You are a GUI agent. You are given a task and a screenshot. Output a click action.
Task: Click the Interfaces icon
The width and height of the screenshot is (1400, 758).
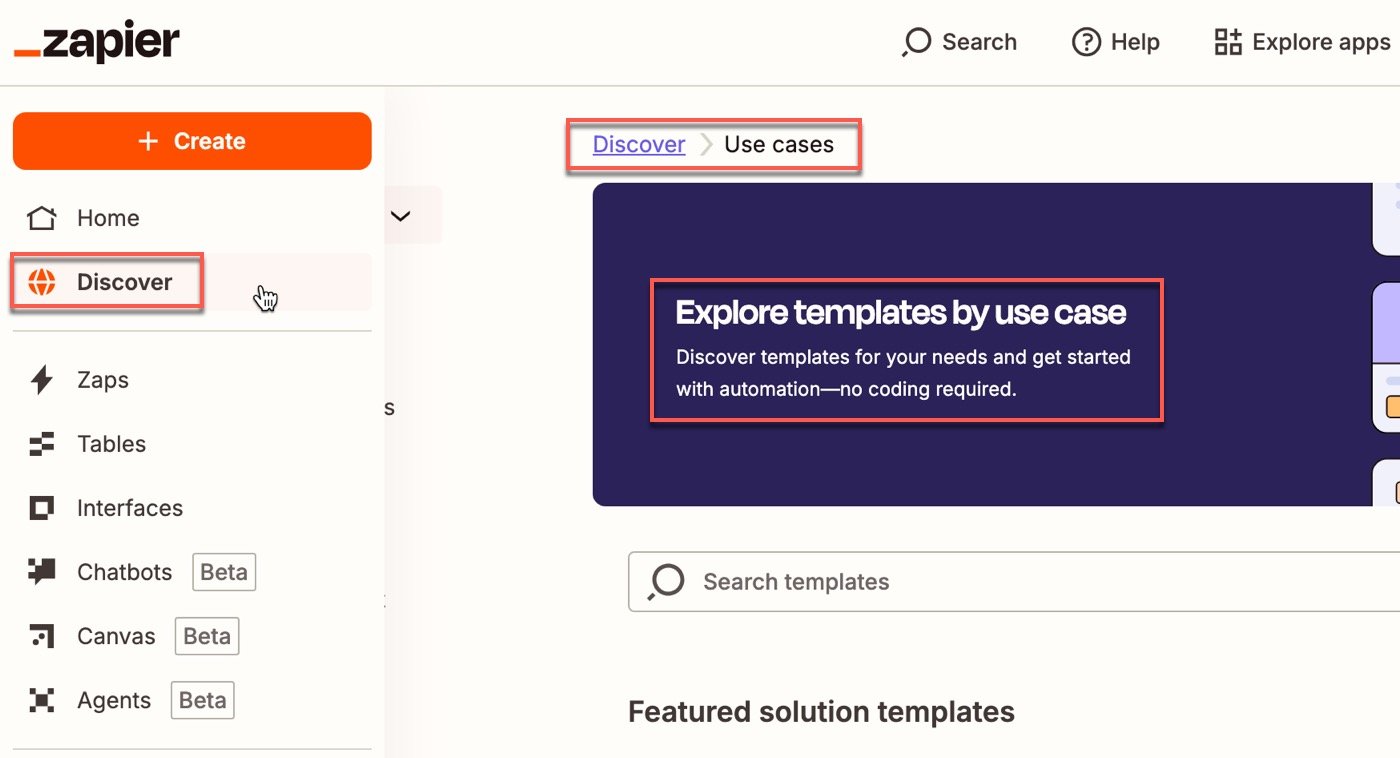point(41,508)
